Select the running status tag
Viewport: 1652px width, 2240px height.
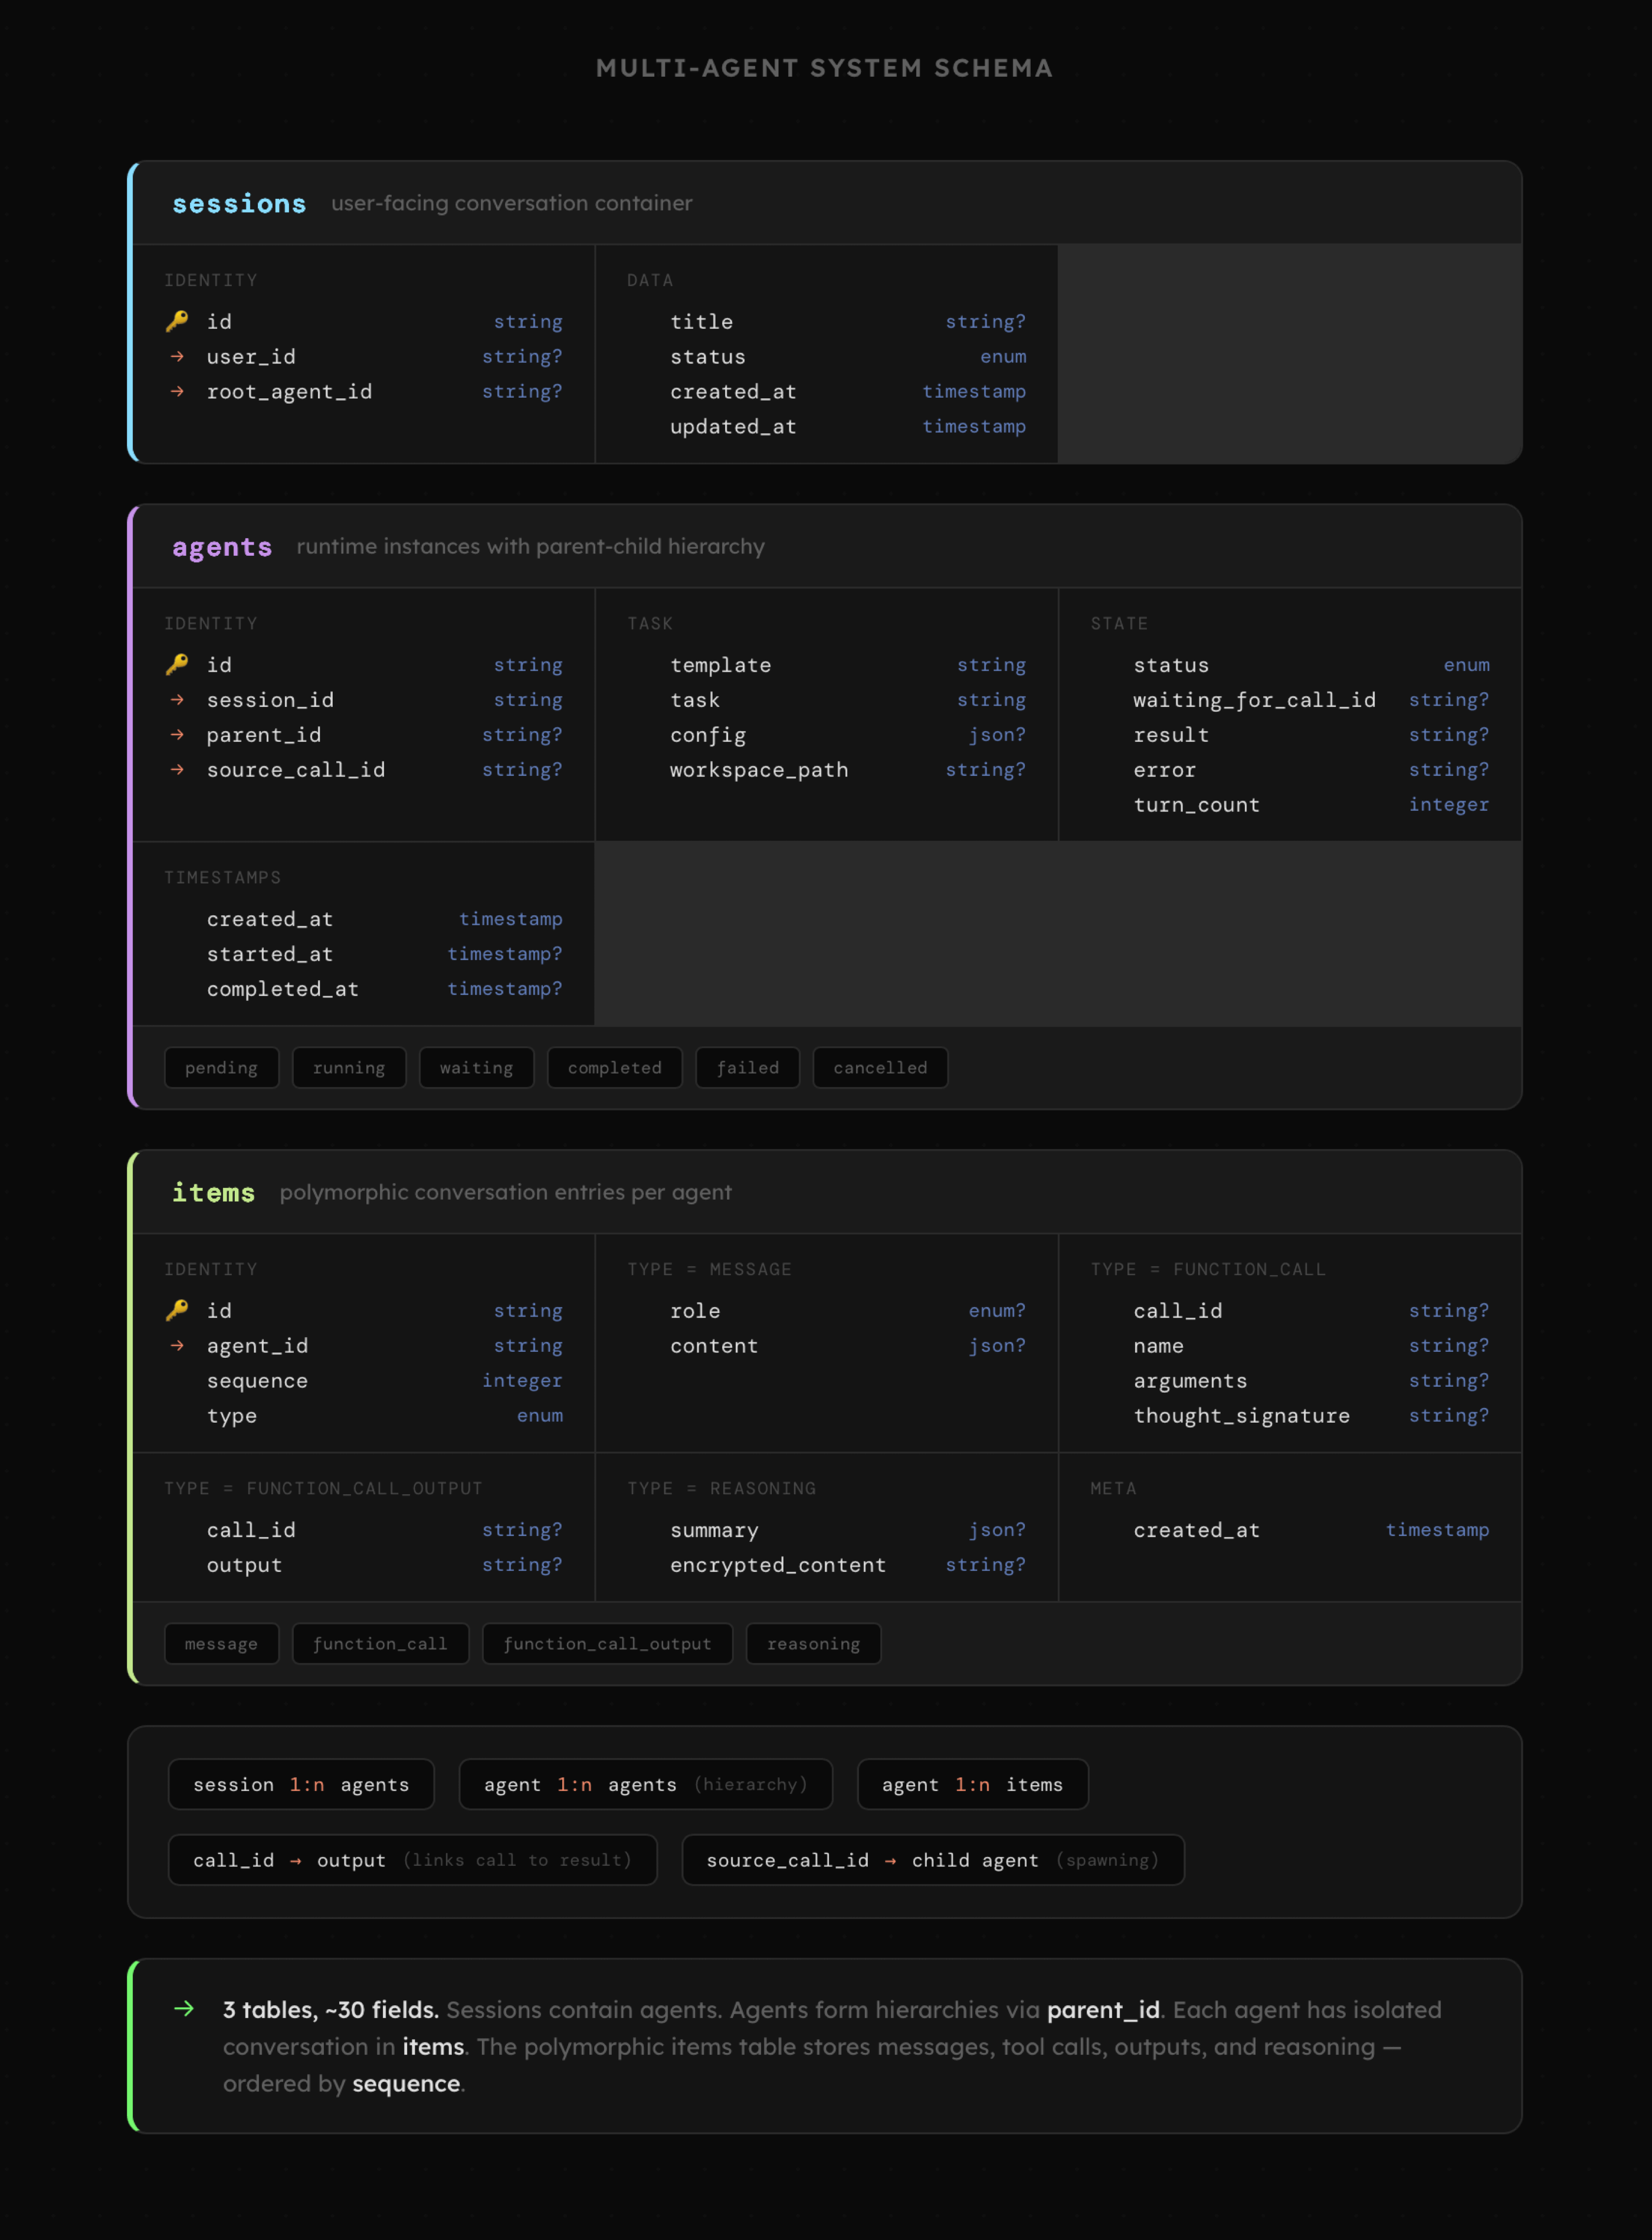pyautogui.click(x=349, y=1068)
